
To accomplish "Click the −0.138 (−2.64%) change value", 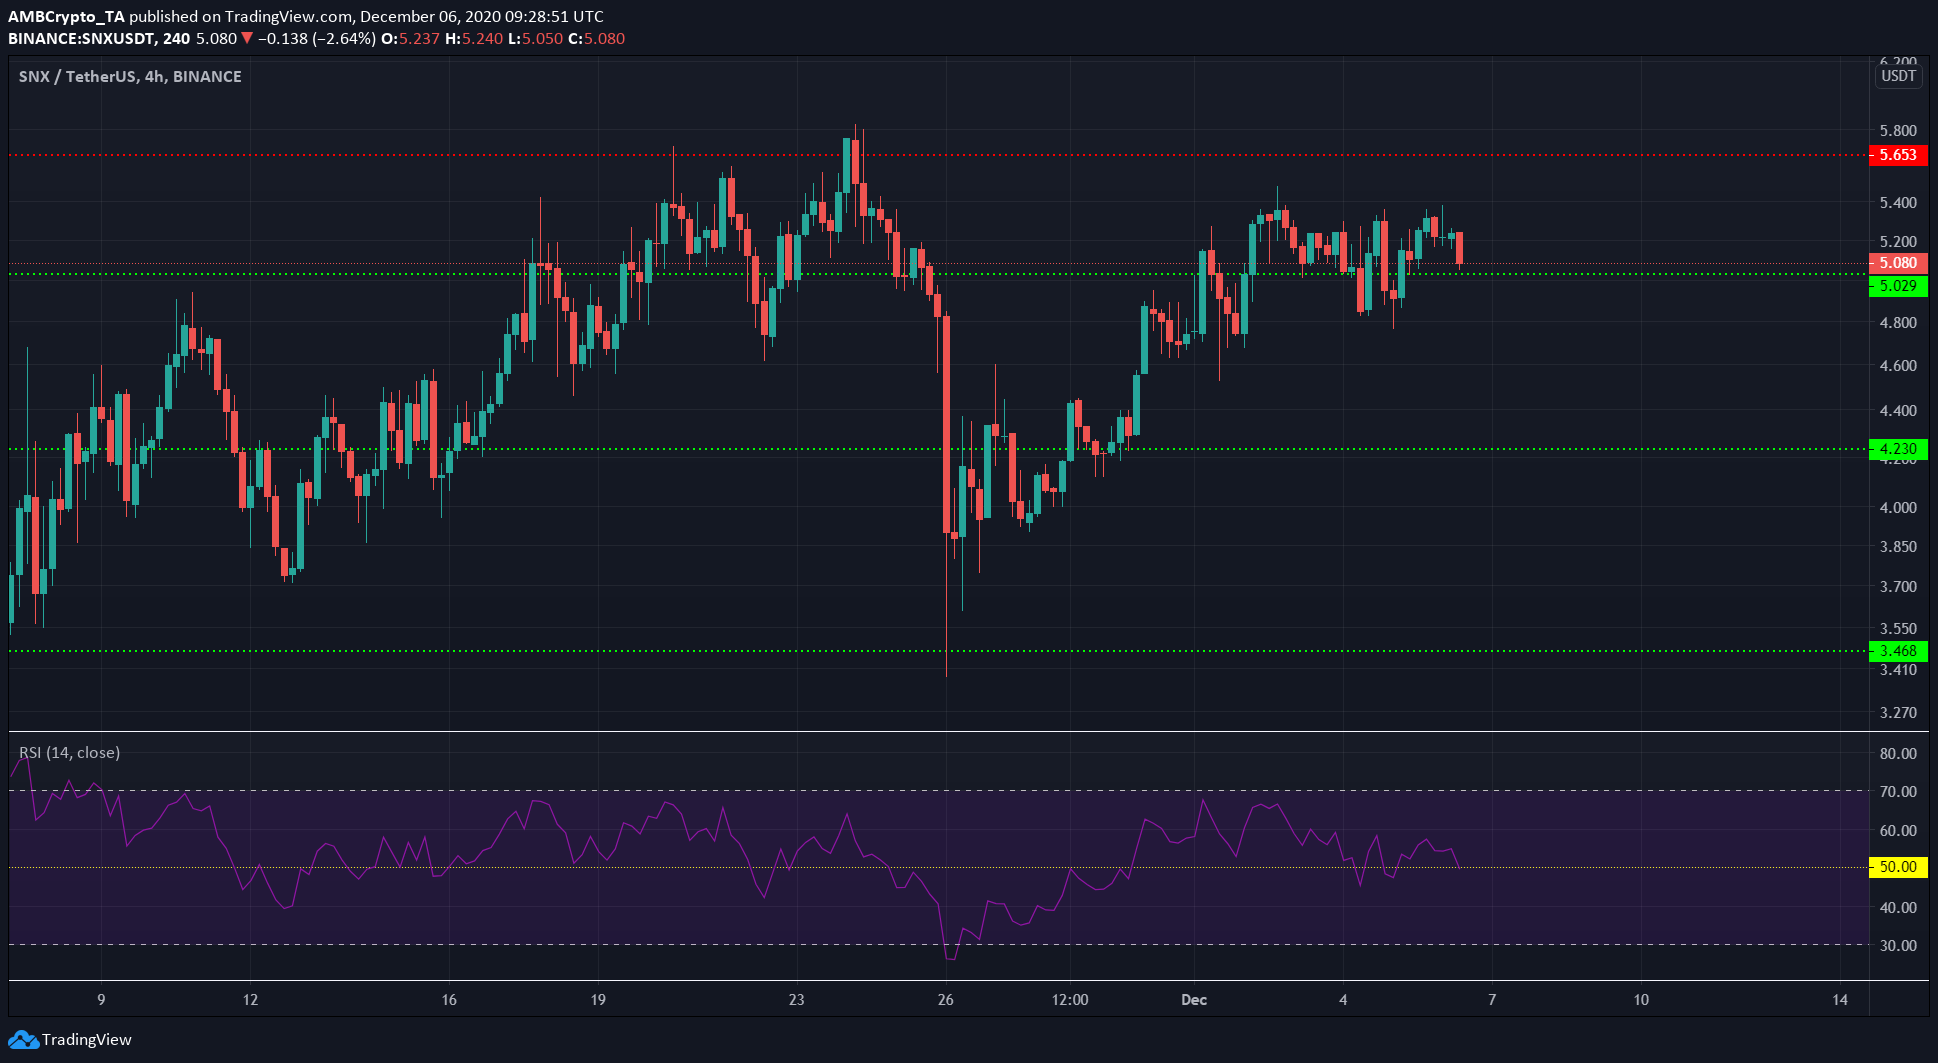I will [x=317, y=39].
